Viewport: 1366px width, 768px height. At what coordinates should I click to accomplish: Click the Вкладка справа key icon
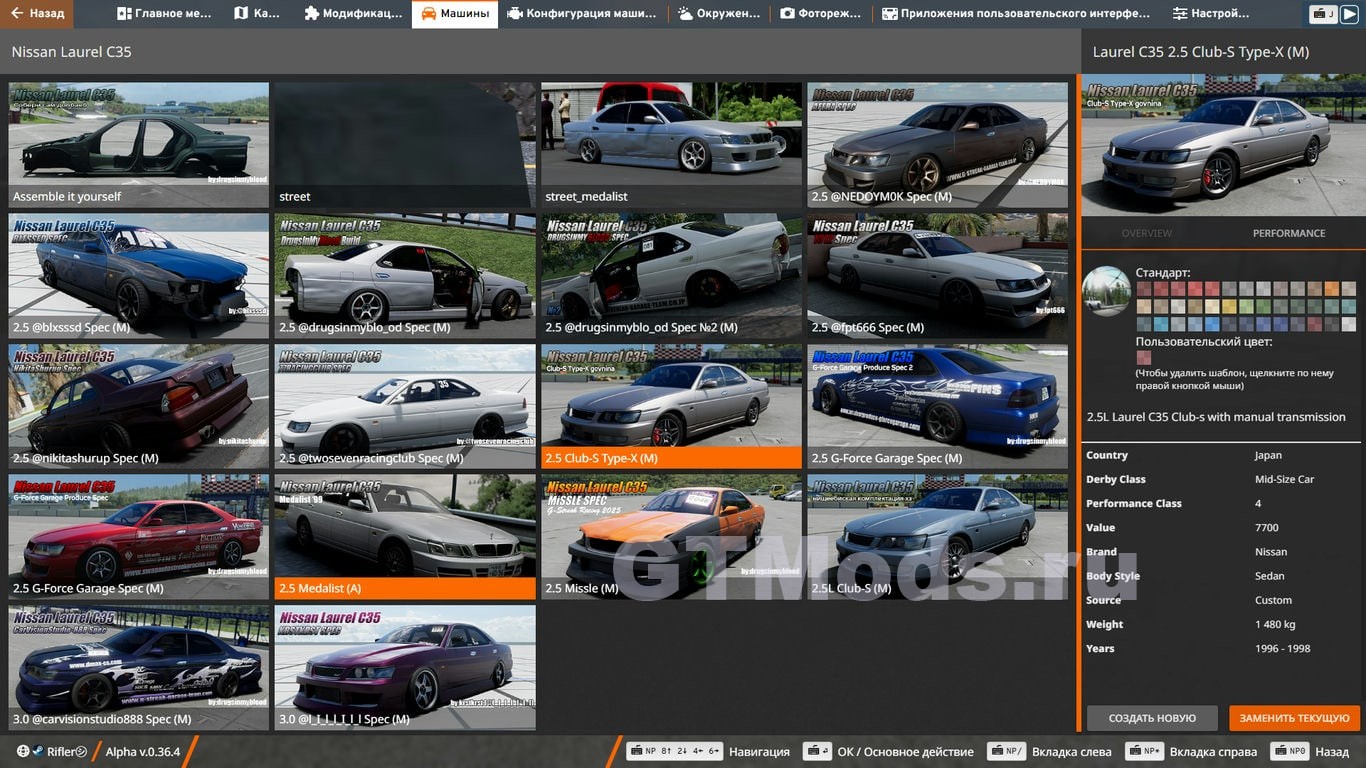coord(1144,751)
